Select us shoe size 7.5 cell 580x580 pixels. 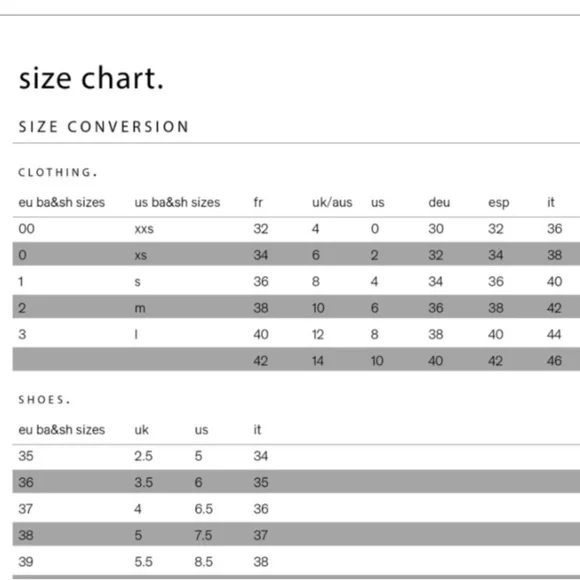pos(203,535)
